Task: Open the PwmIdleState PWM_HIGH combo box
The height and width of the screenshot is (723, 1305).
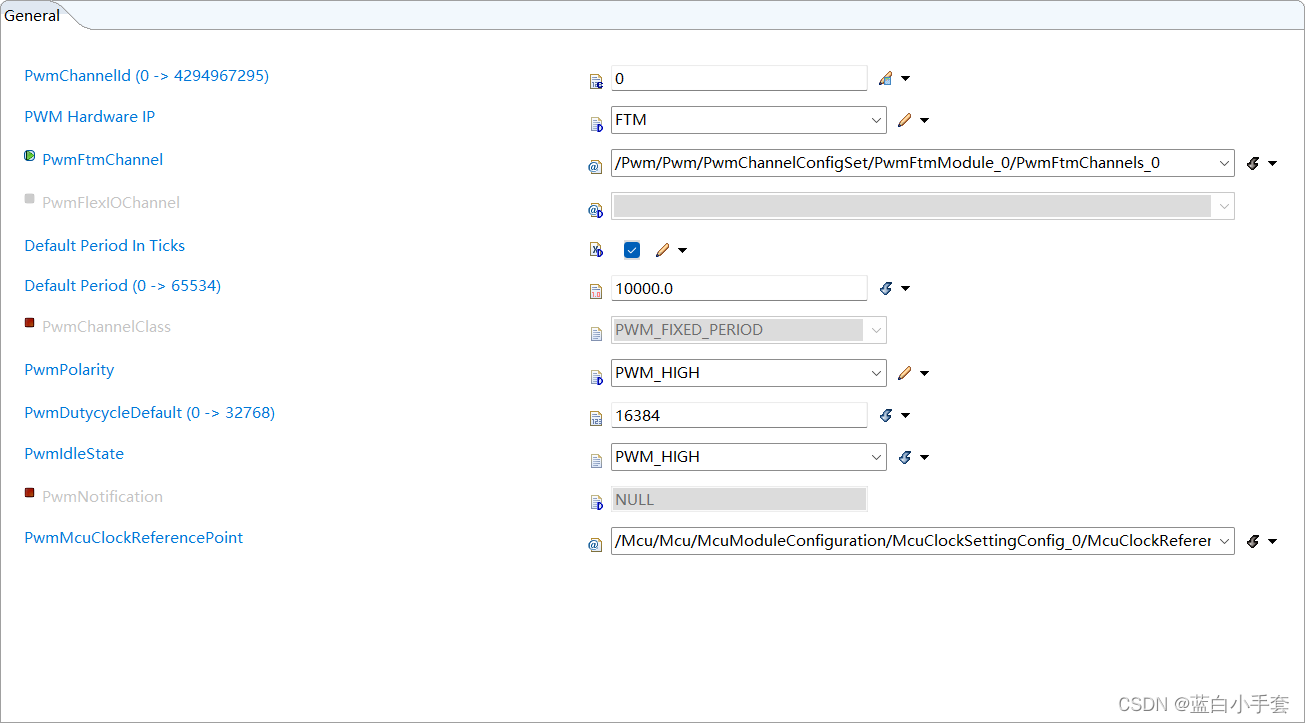Action: 748,457
